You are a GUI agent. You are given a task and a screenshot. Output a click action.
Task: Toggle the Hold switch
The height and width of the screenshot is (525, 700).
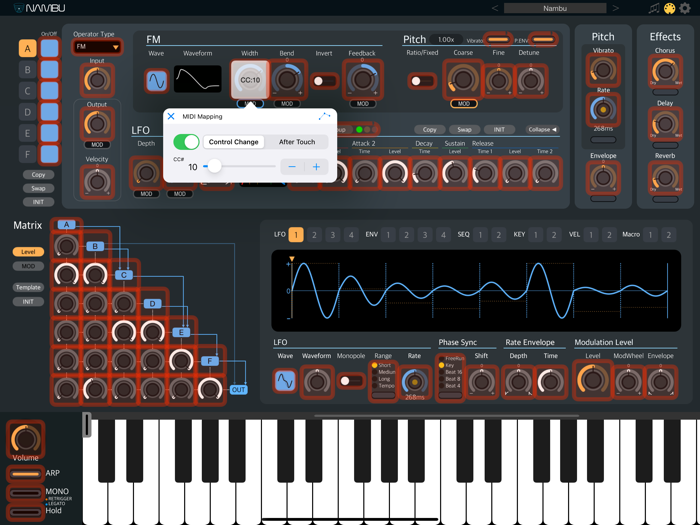point(25,512)
